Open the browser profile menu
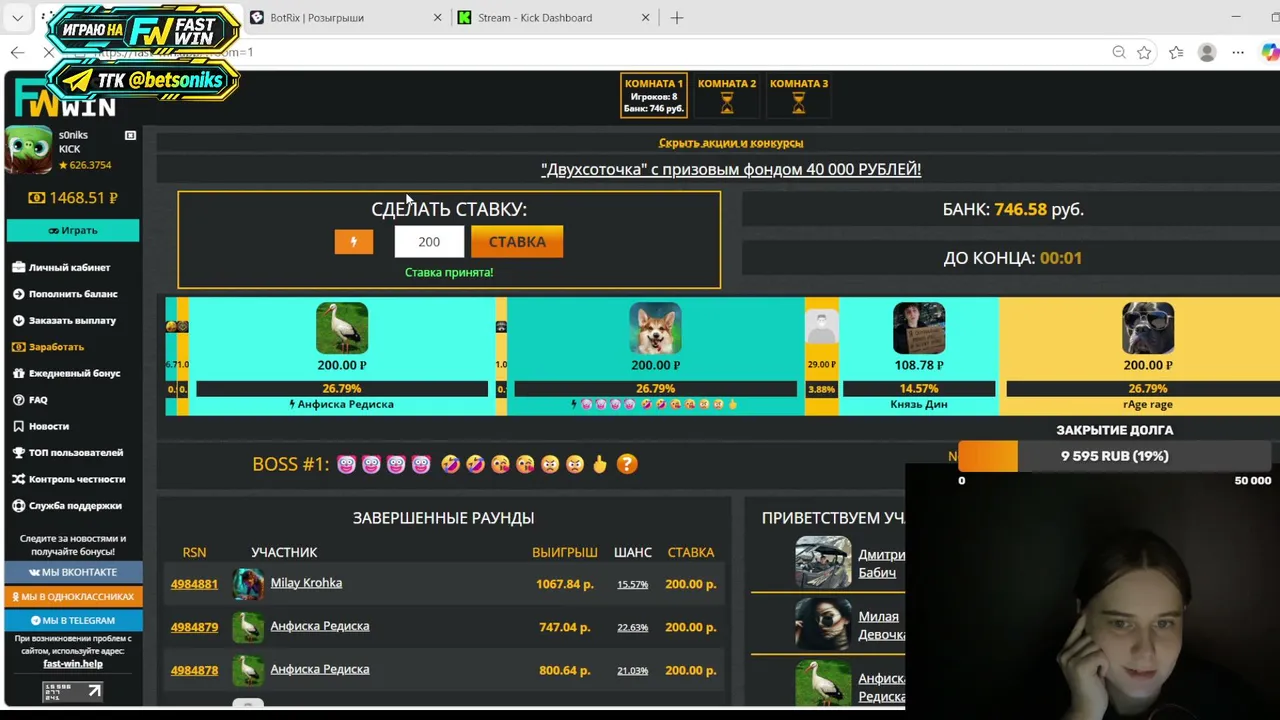 (x=1207, y=52)
